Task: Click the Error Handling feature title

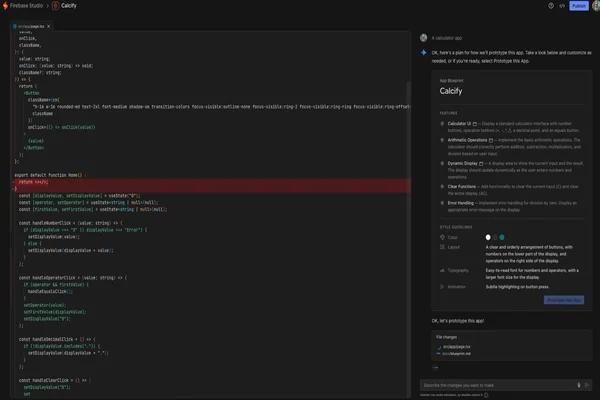Action: pos(461,203)
